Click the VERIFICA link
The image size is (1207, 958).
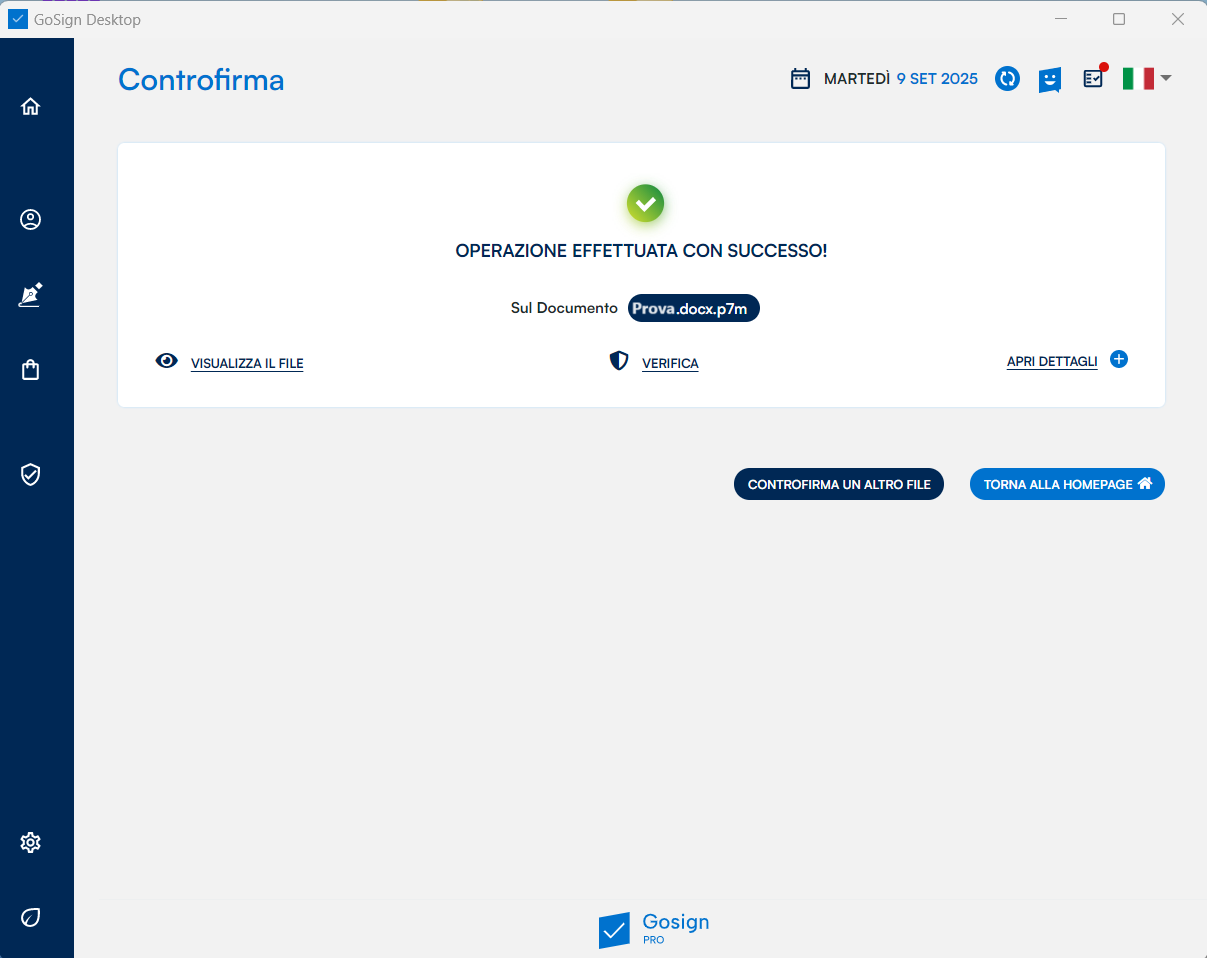tap(670, 364)
